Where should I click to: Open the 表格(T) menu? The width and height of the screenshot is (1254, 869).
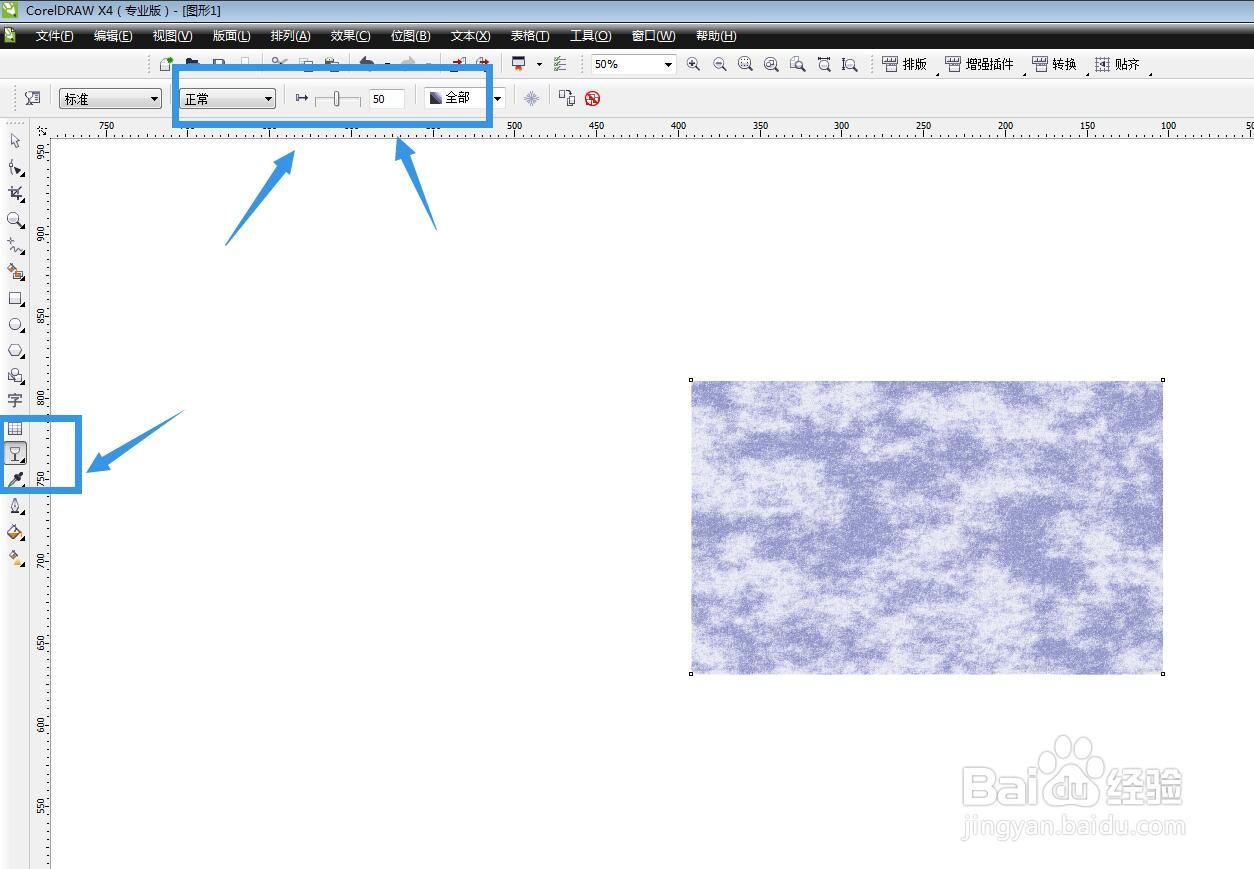coord(529,36)
